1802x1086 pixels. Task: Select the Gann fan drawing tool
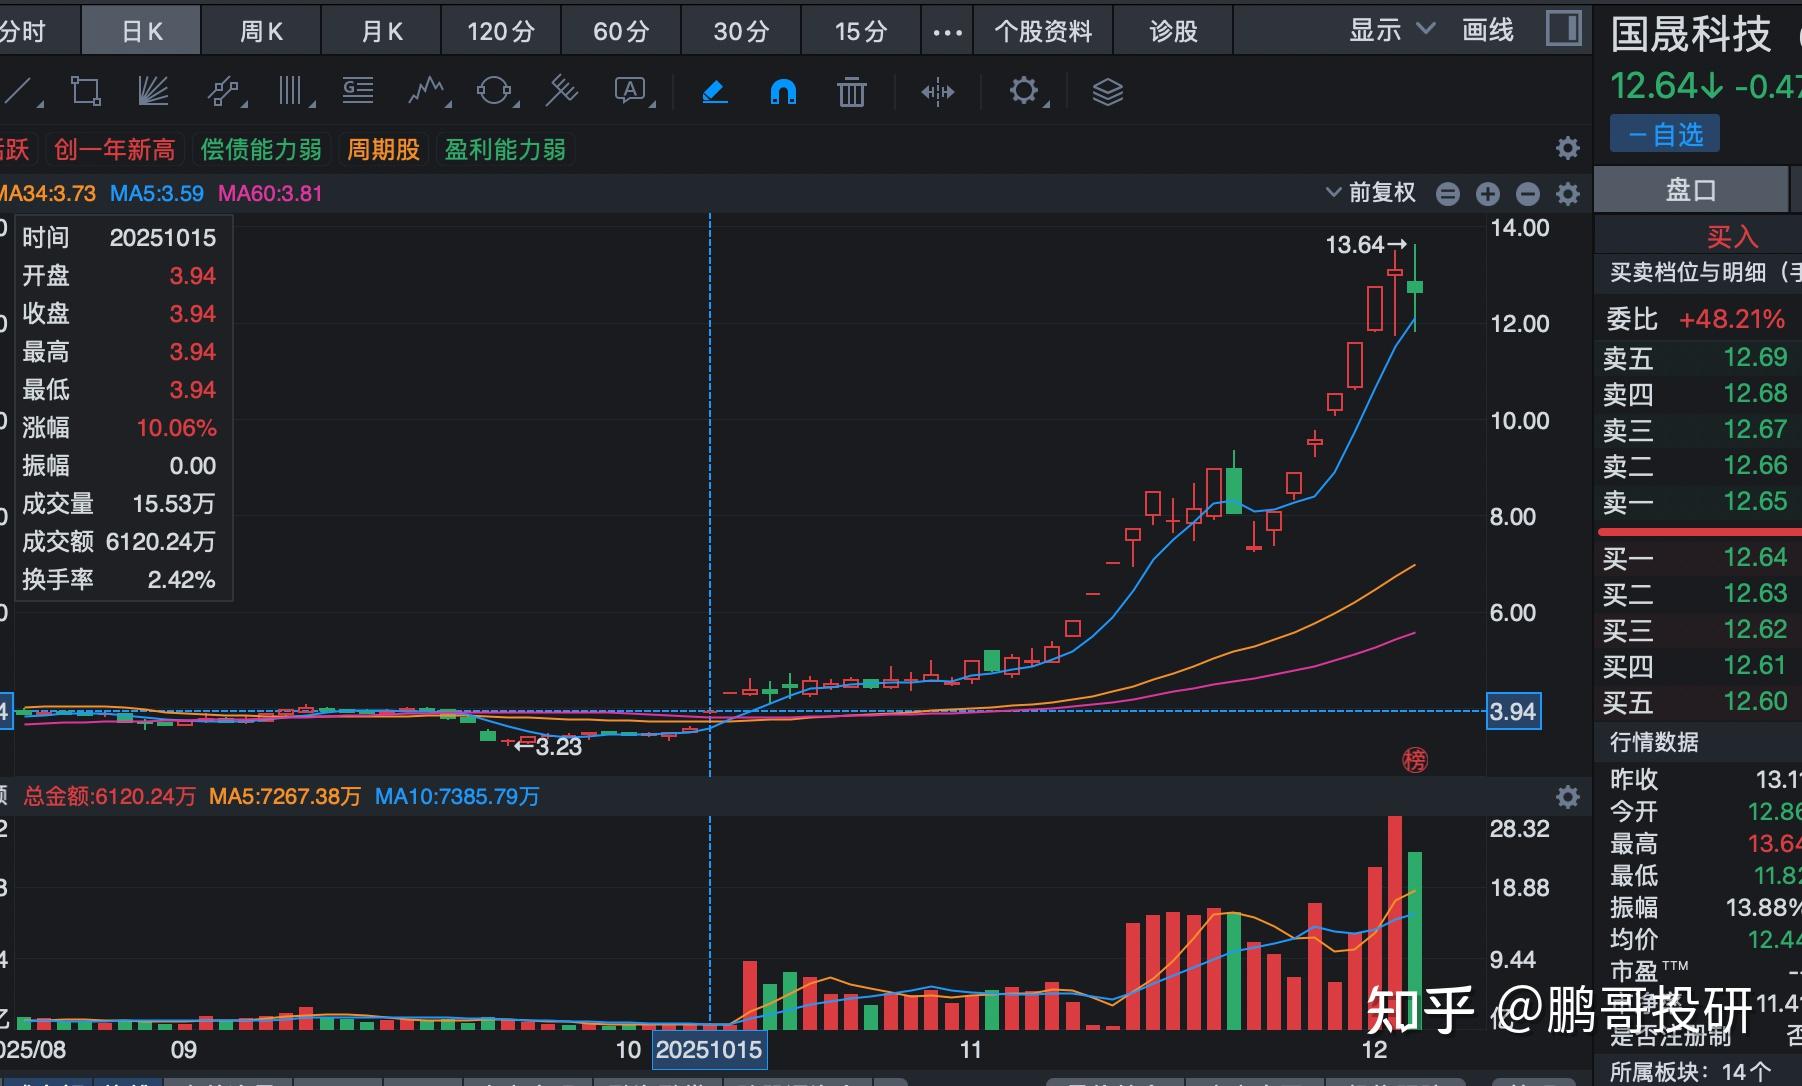pyautogui.click(x=152, y=90)
